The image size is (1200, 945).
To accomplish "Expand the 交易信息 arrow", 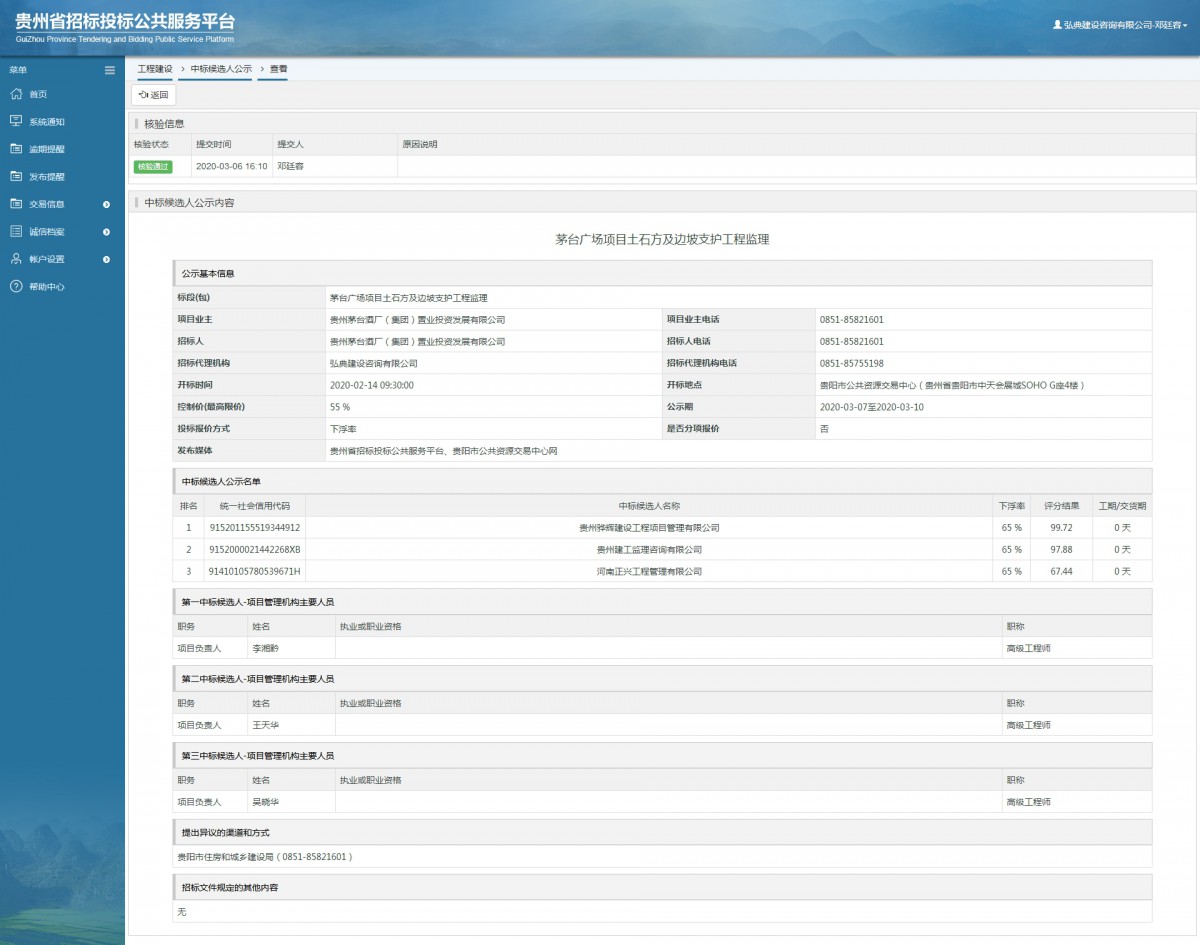I will pyautogui.click(x=107, y=204).
